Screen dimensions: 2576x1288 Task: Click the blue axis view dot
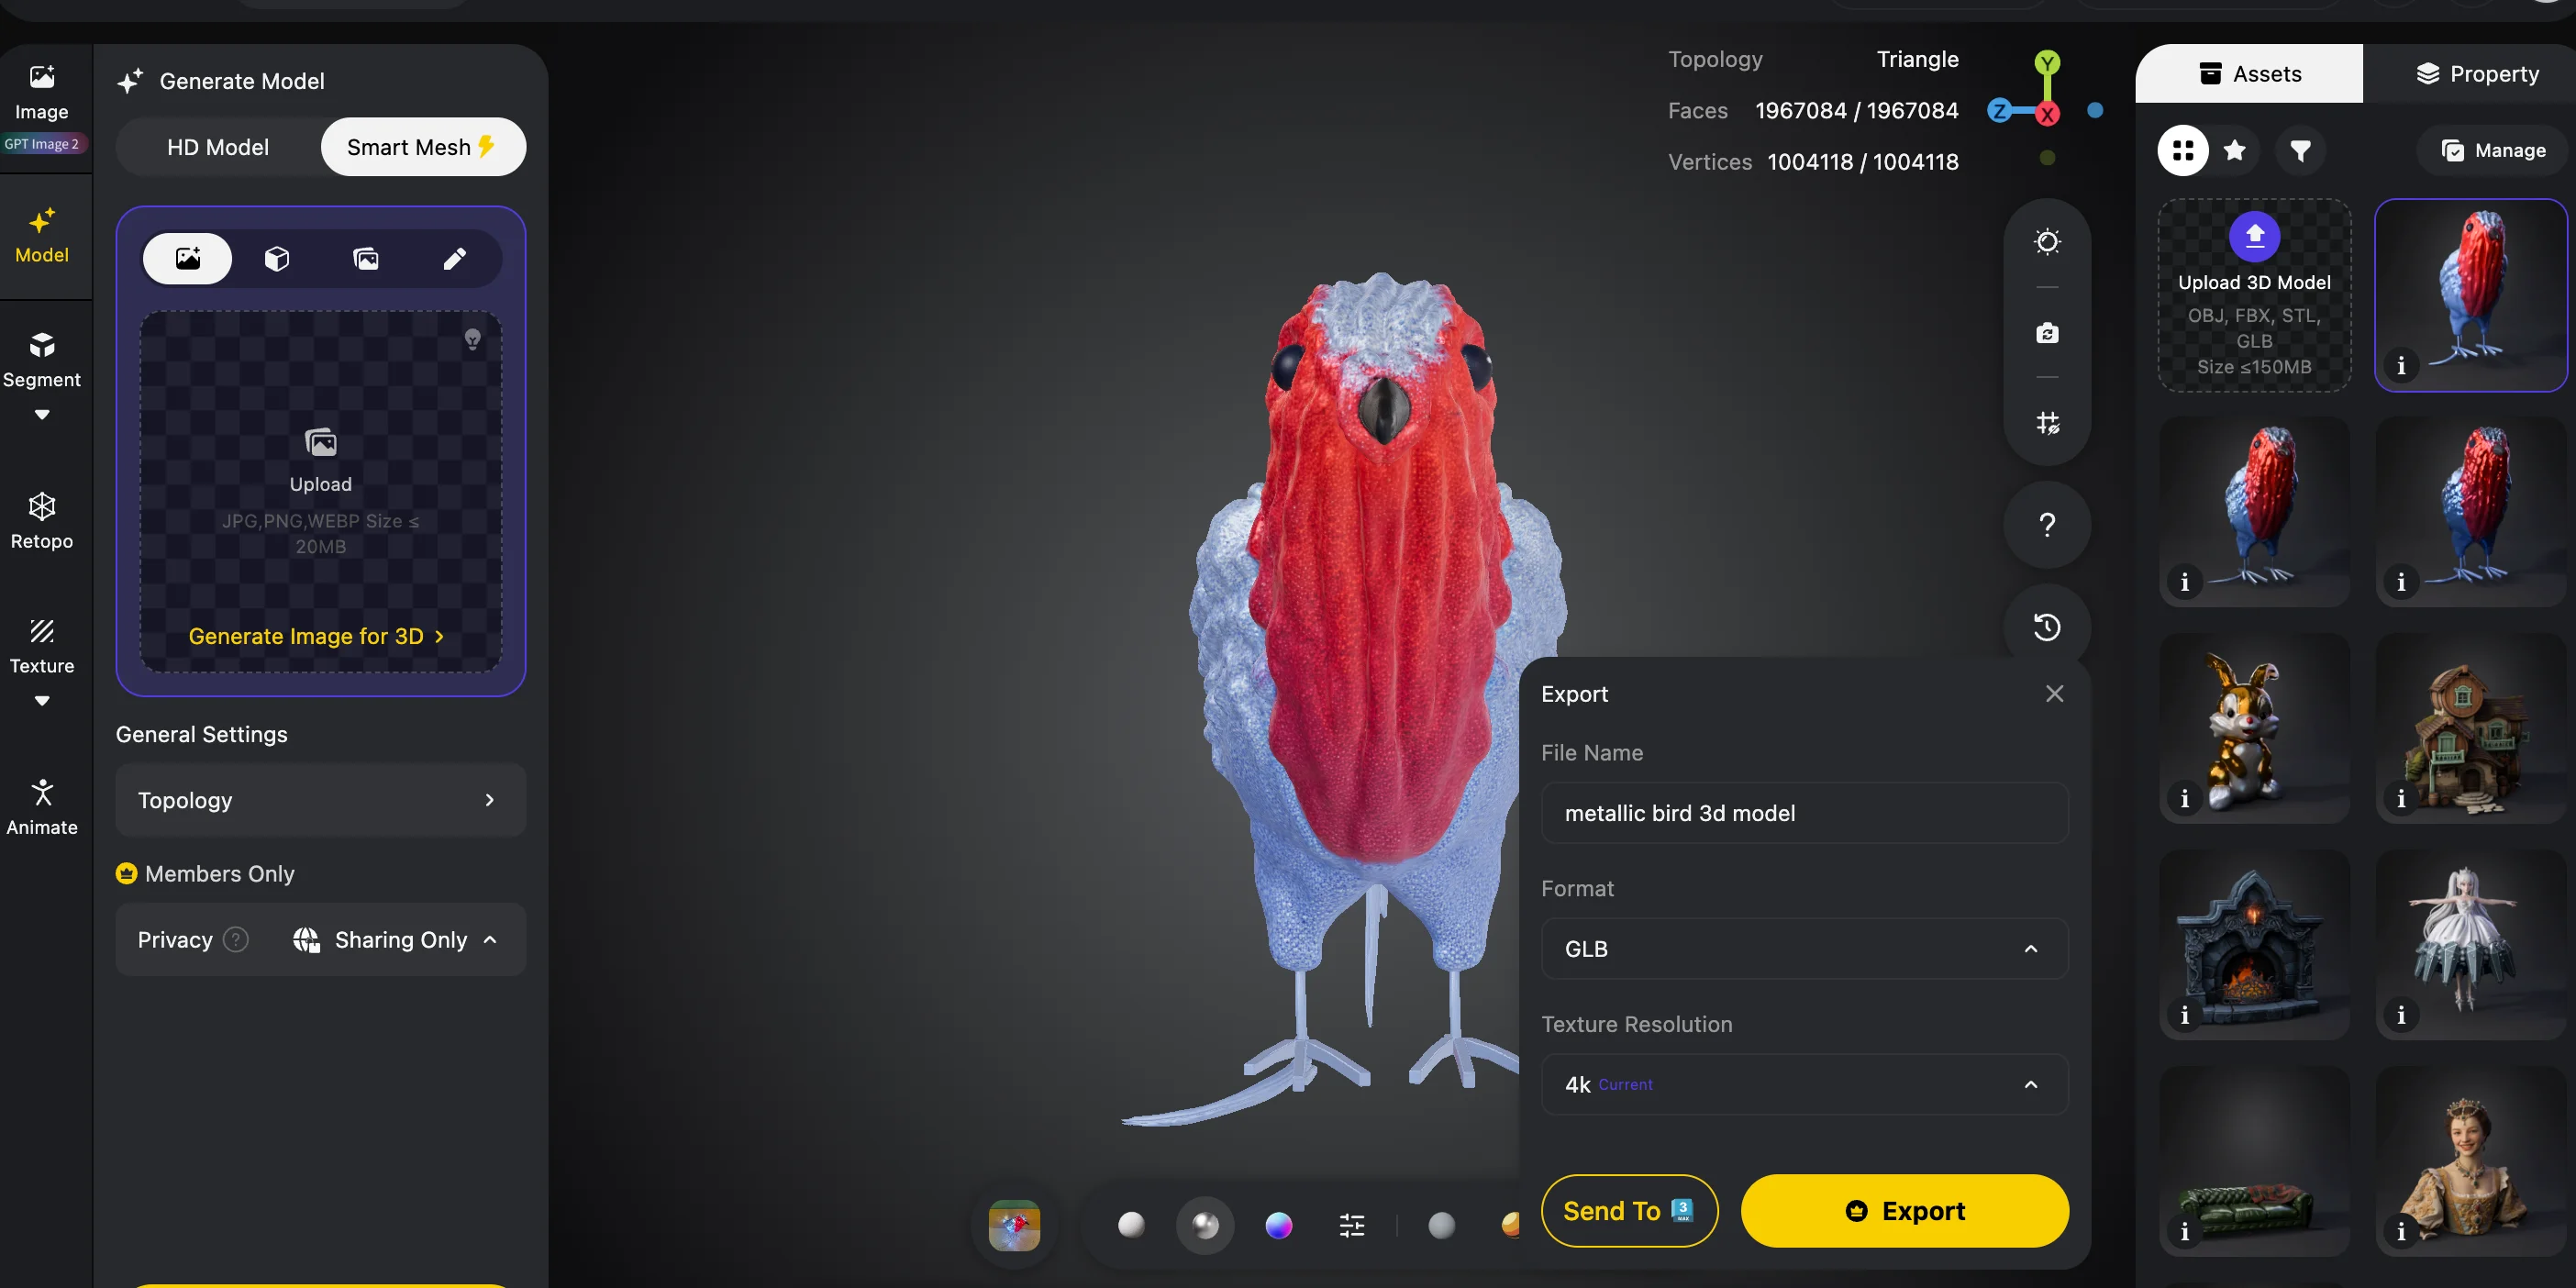coord(2095,110)
